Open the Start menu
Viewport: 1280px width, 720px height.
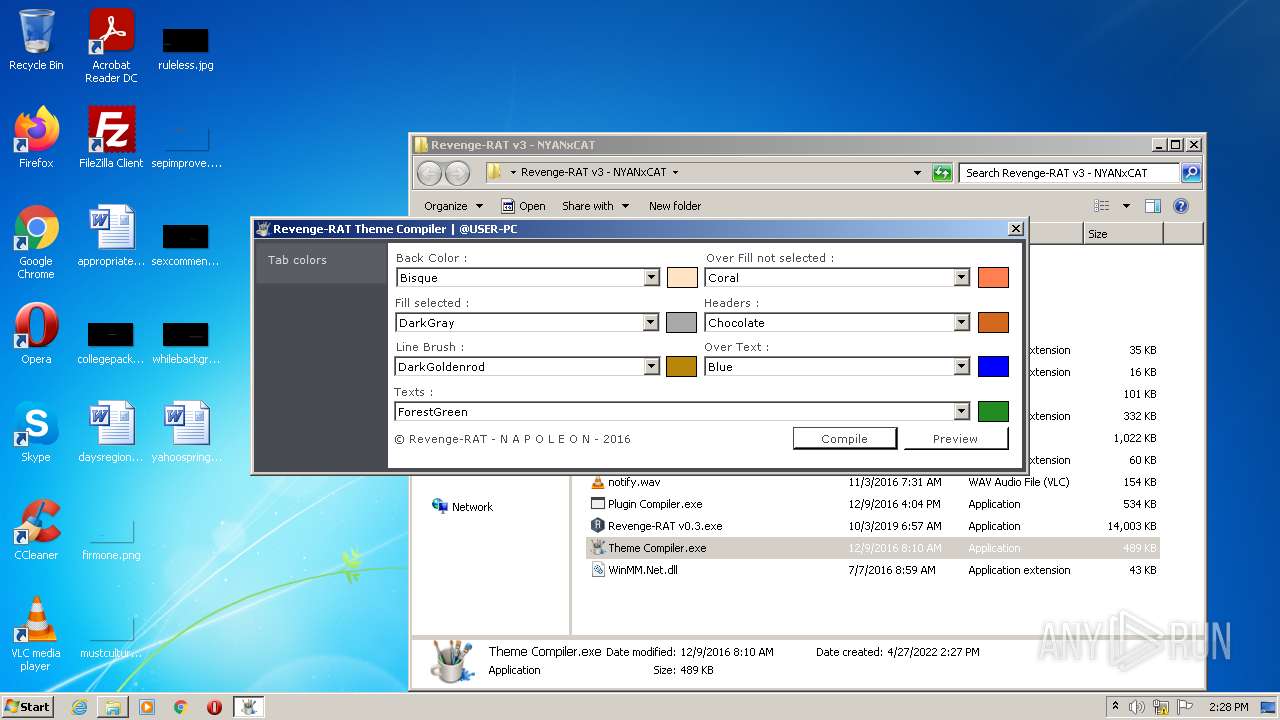point(28,707)
